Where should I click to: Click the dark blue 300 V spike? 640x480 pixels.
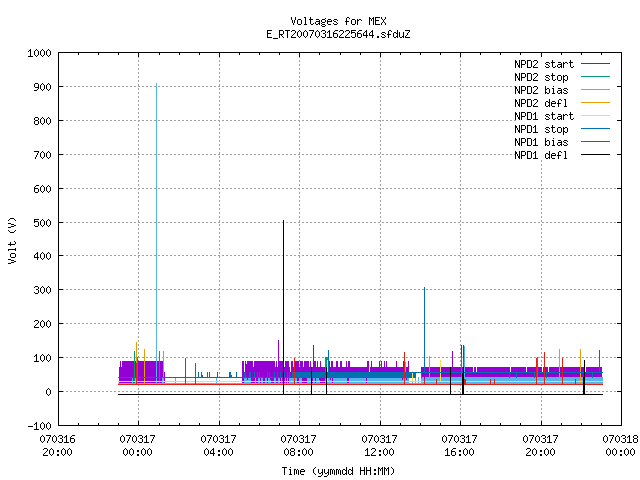(x=424, y=331)
